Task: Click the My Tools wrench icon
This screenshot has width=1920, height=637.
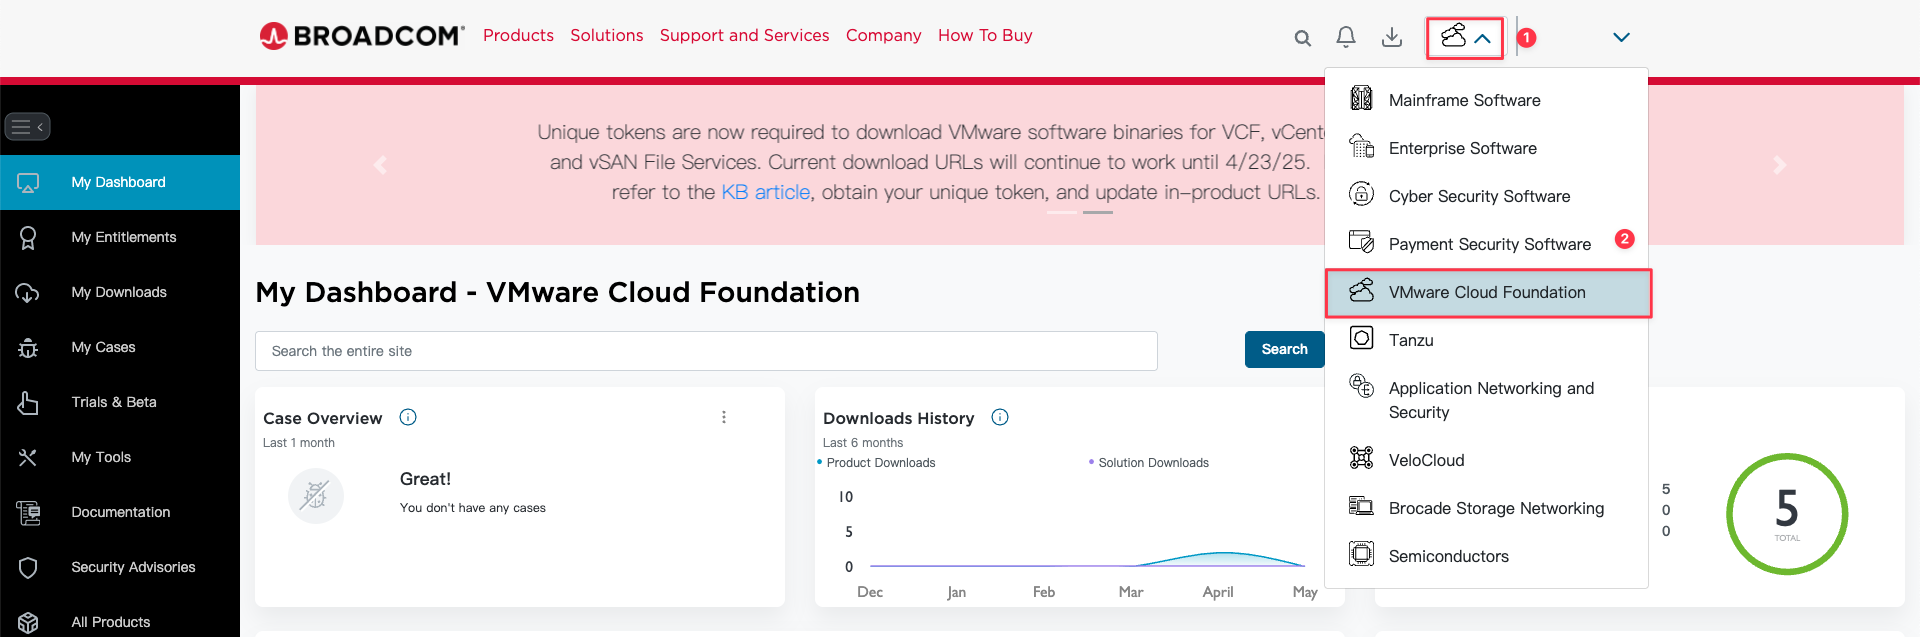Action: [x=28, y=458]
